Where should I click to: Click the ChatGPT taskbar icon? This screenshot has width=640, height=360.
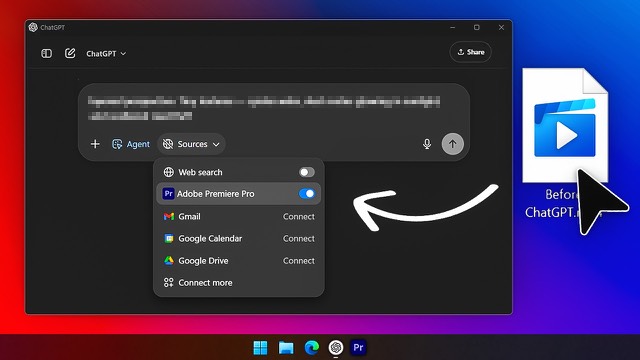[336, 348]
